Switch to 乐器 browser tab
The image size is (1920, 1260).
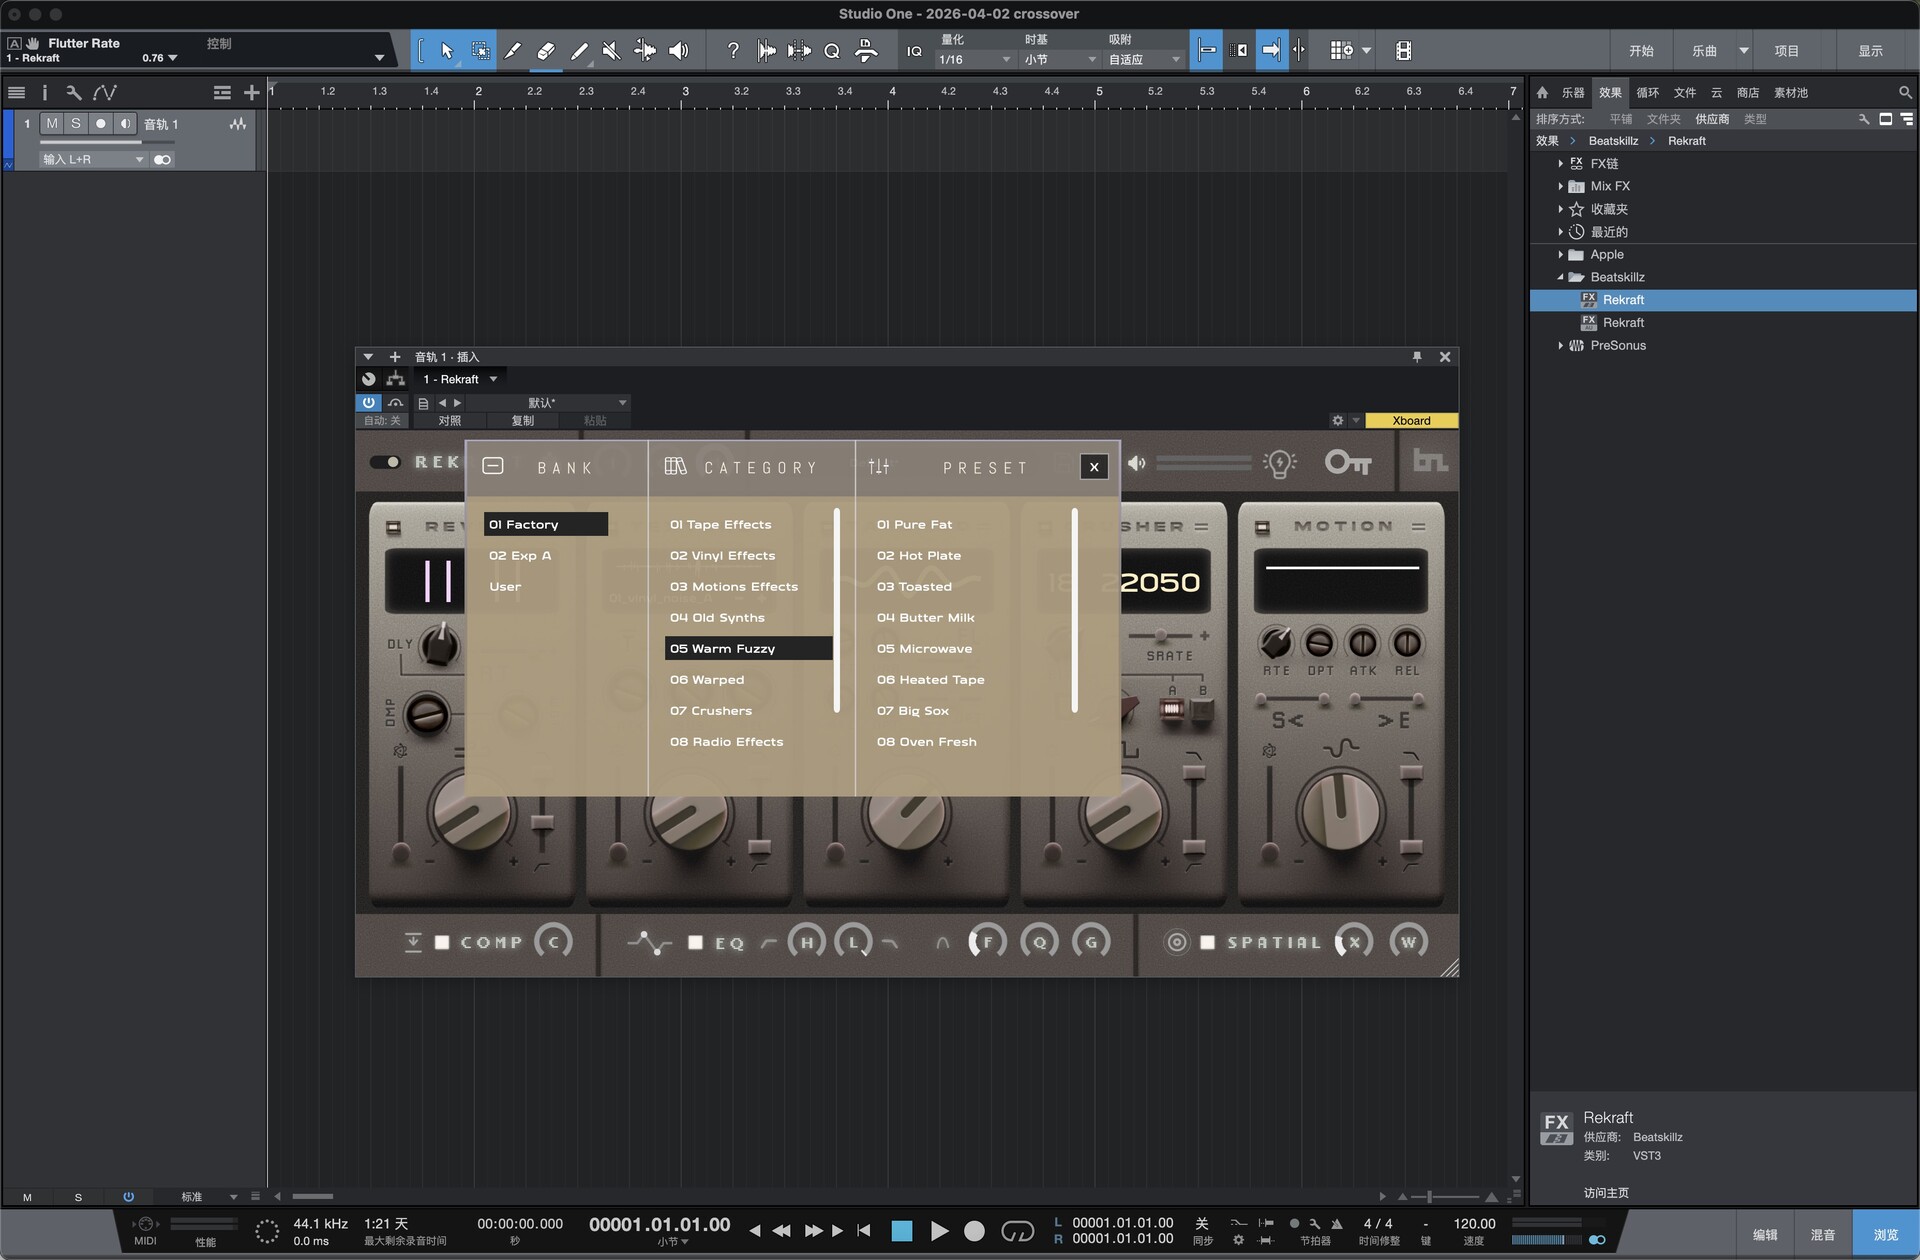point(1573,93)
